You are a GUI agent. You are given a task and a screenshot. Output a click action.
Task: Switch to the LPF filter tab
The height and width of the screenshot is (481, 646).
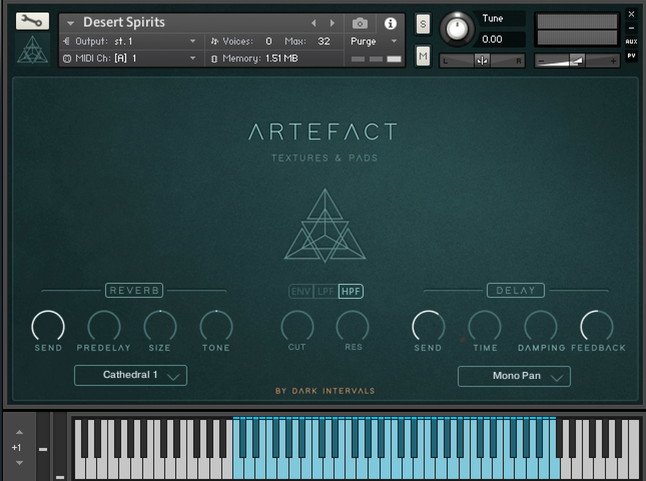tap(325, 291)
